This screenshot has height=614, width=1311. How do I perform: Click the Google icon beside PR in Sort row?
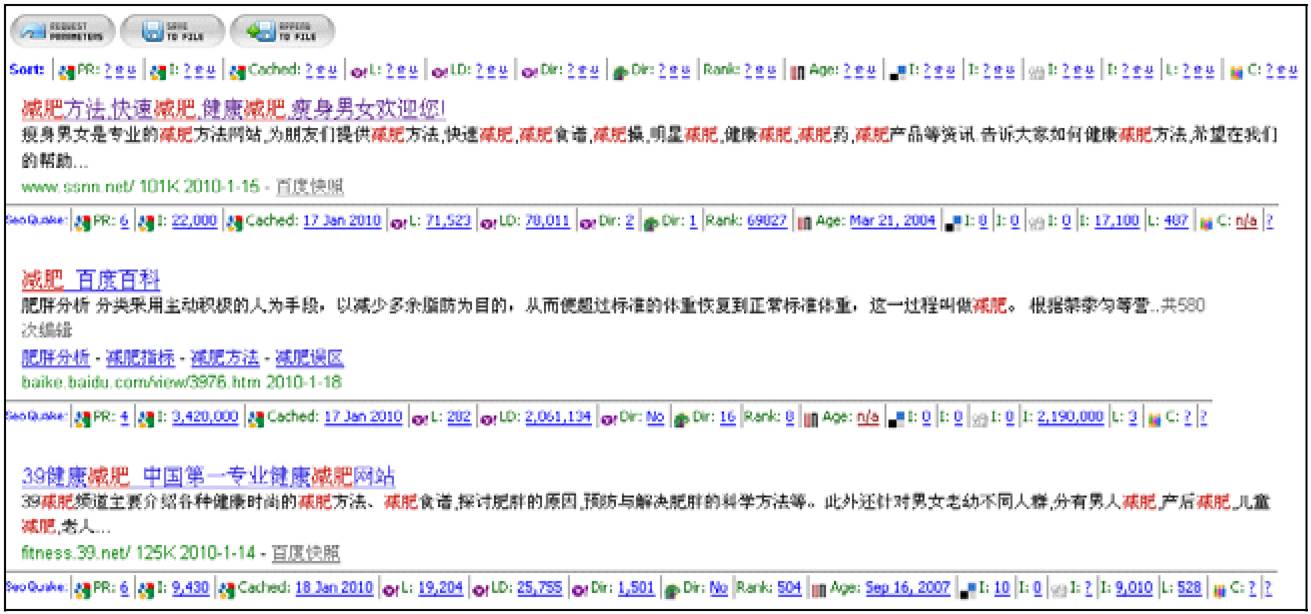point(66,71)
